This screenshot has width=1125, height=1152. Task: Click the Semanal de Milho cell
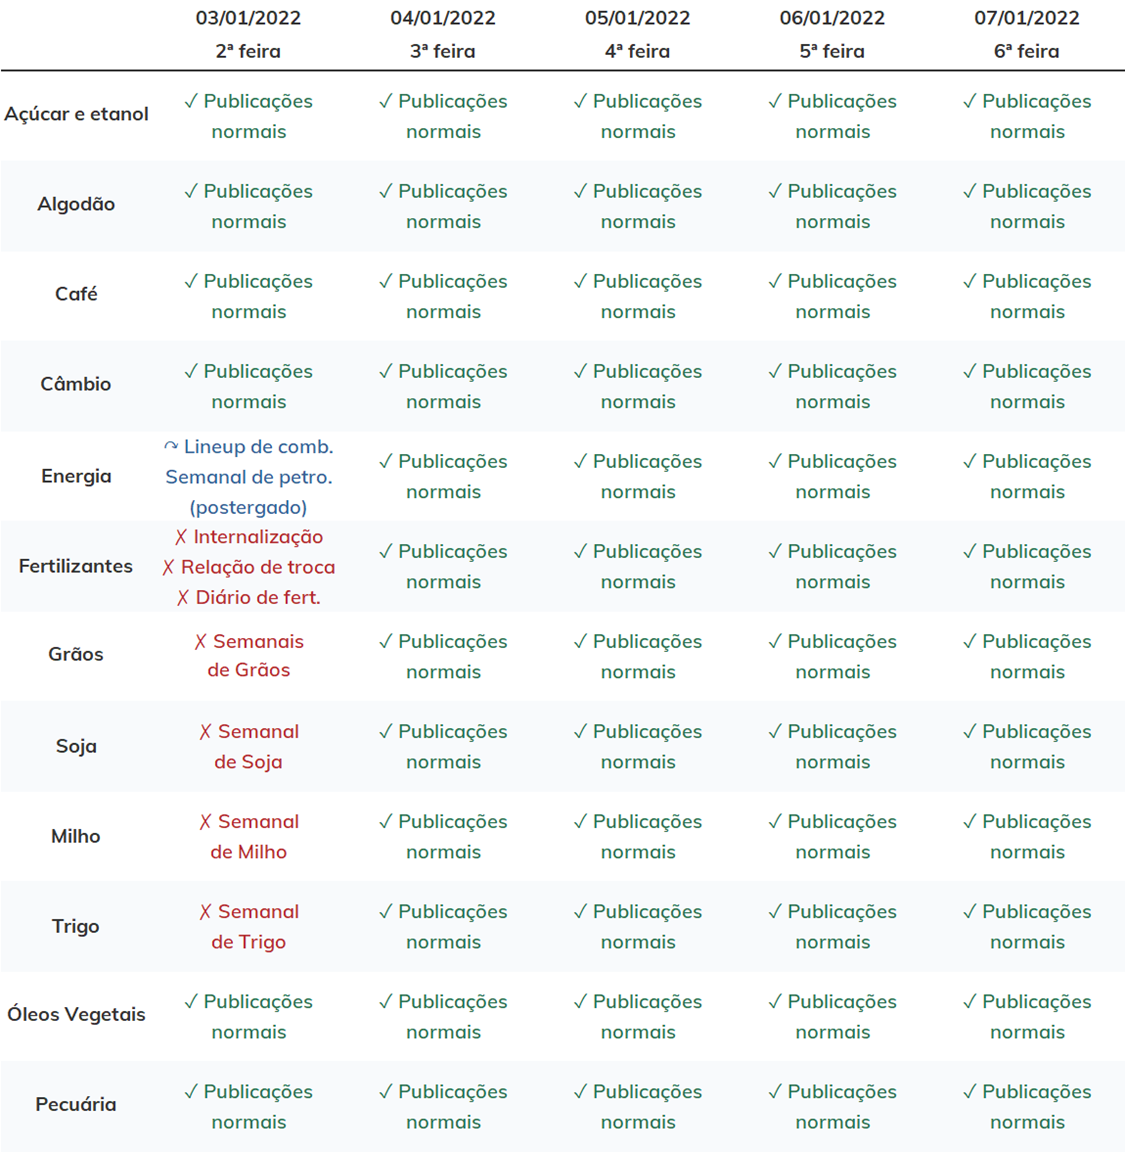[248, 837]
